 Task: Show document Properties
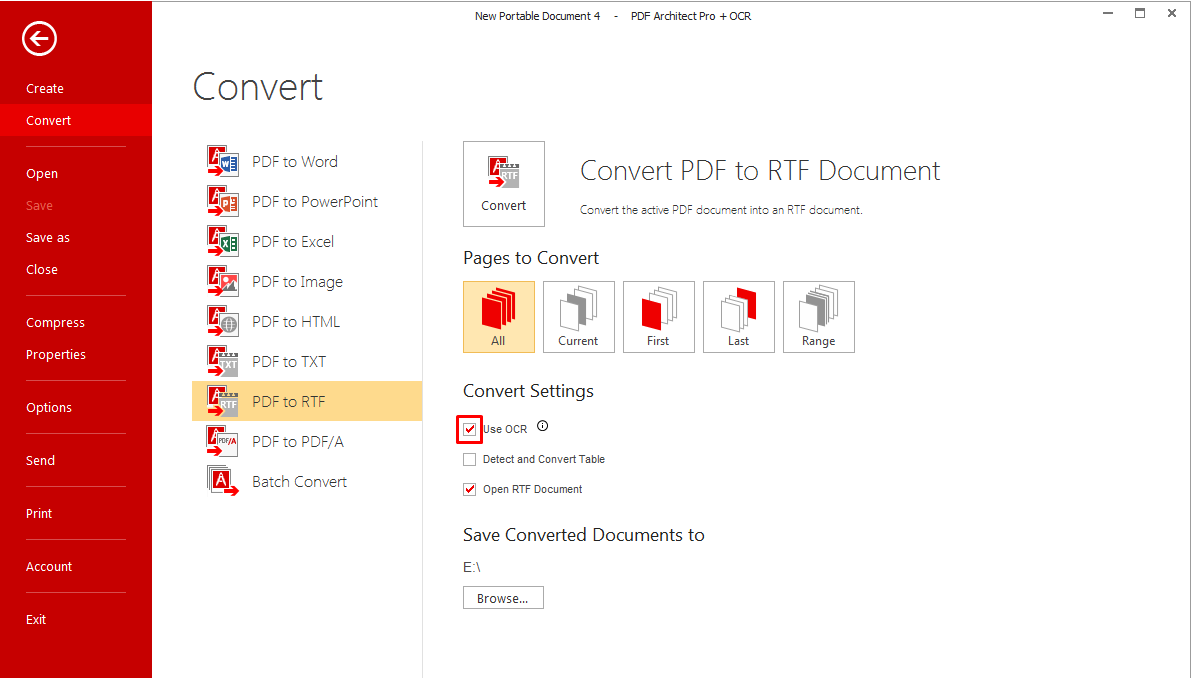click(55, 355)
